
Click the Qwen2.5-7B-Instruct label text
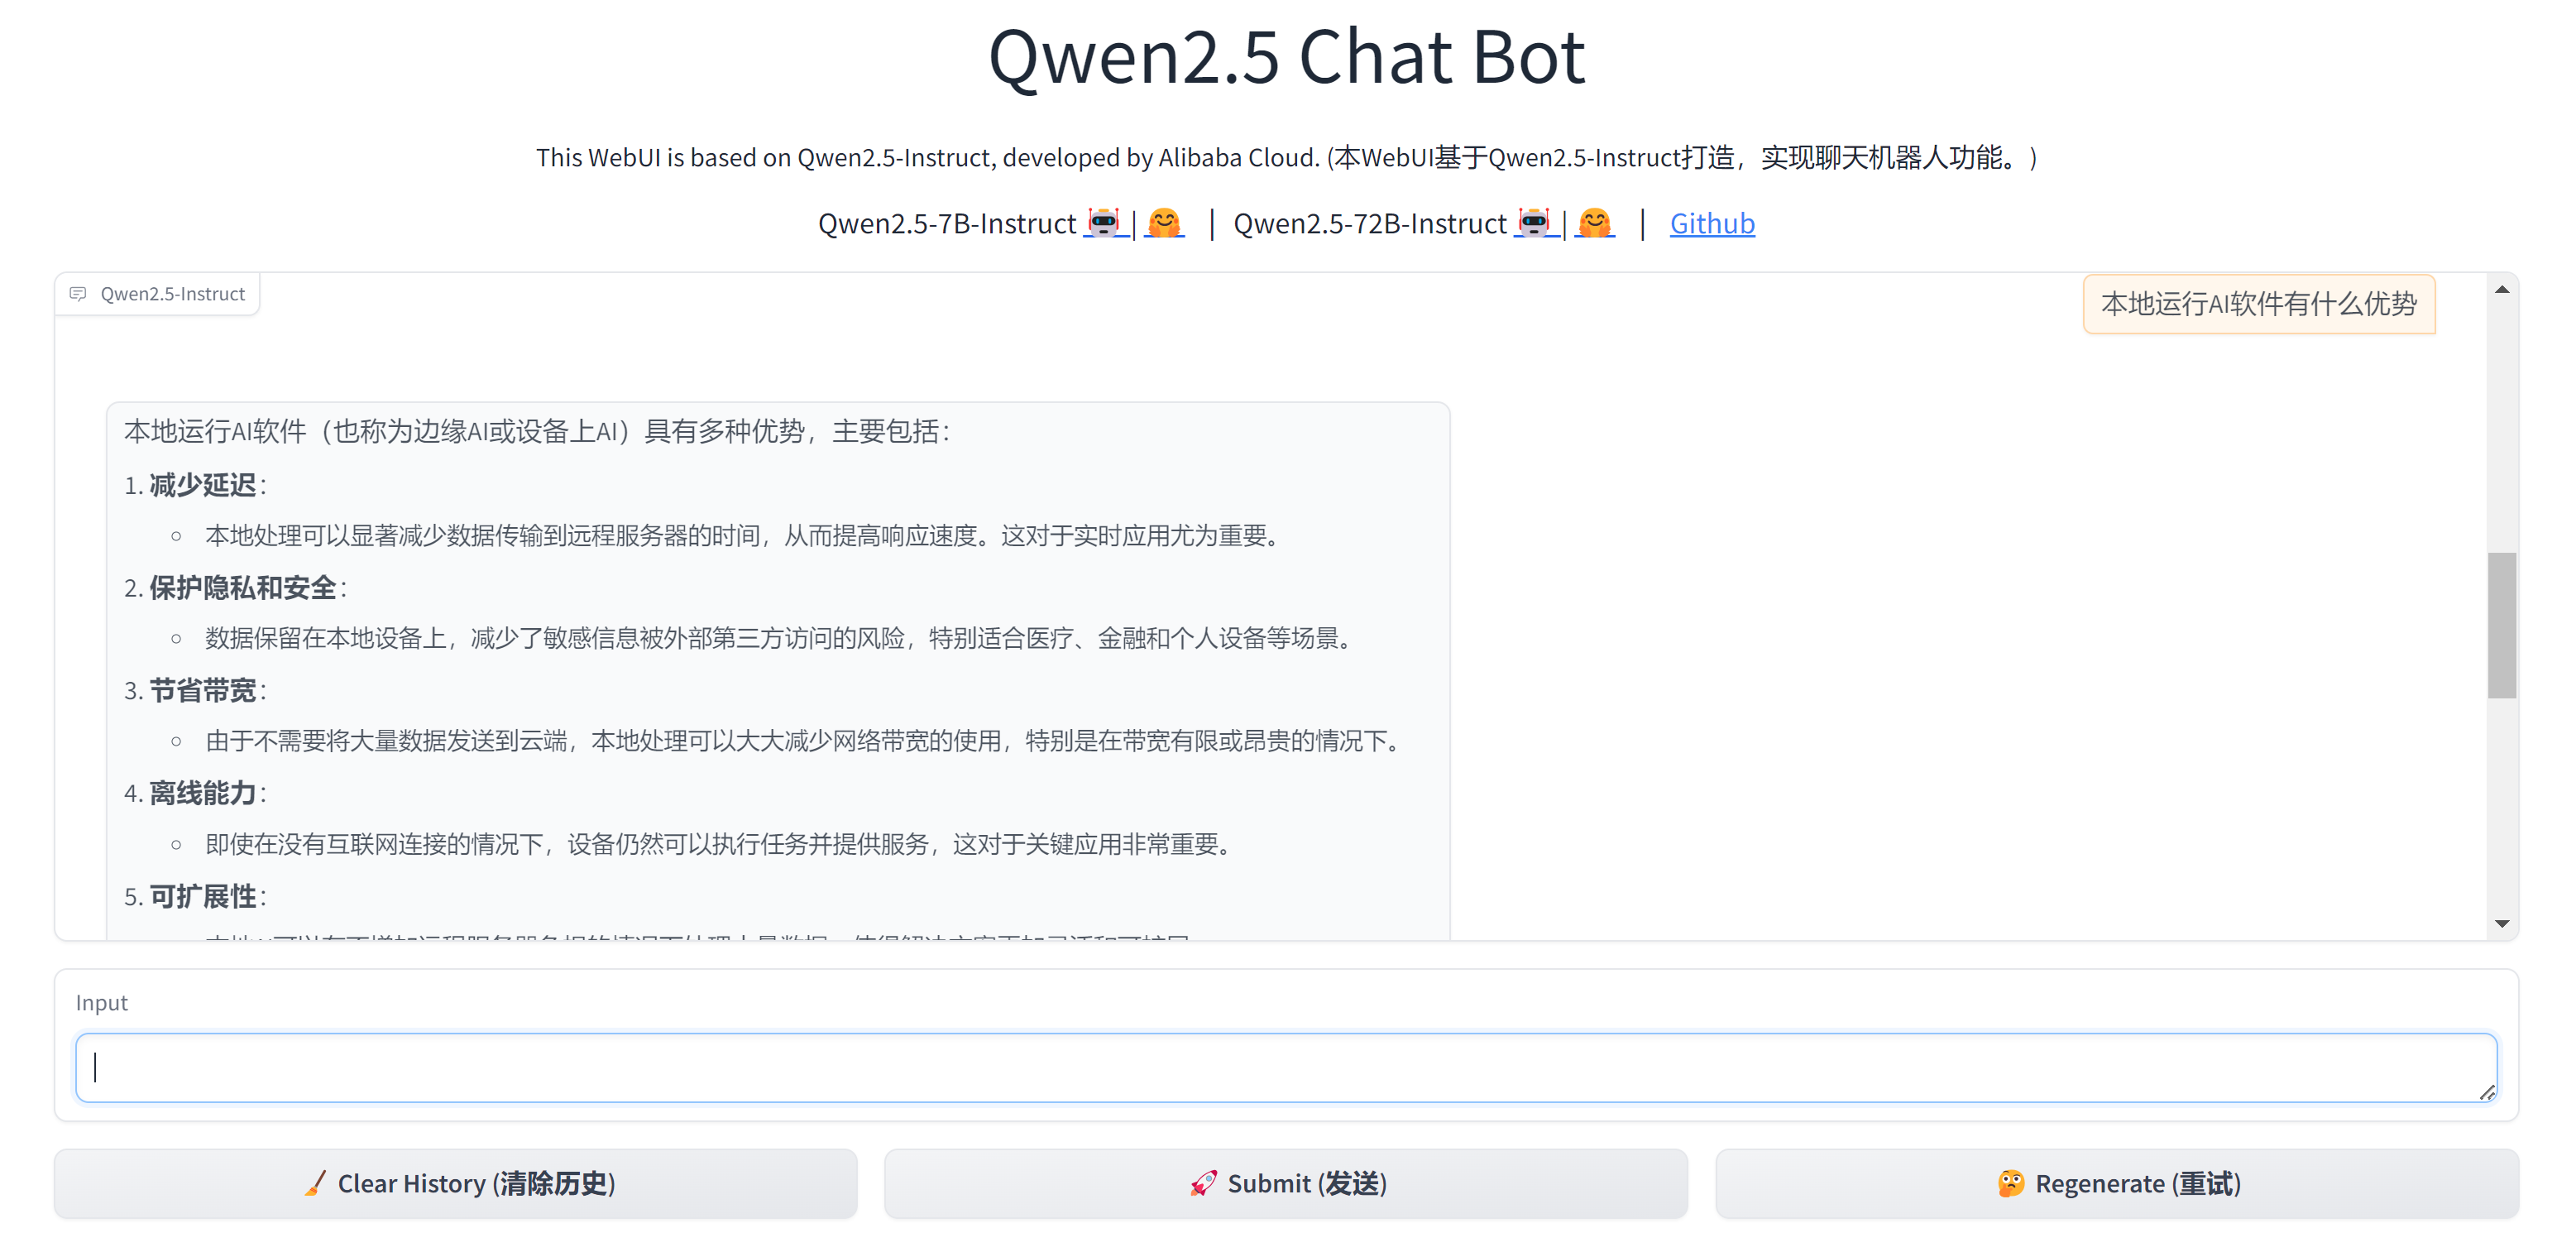coord(947,223)
